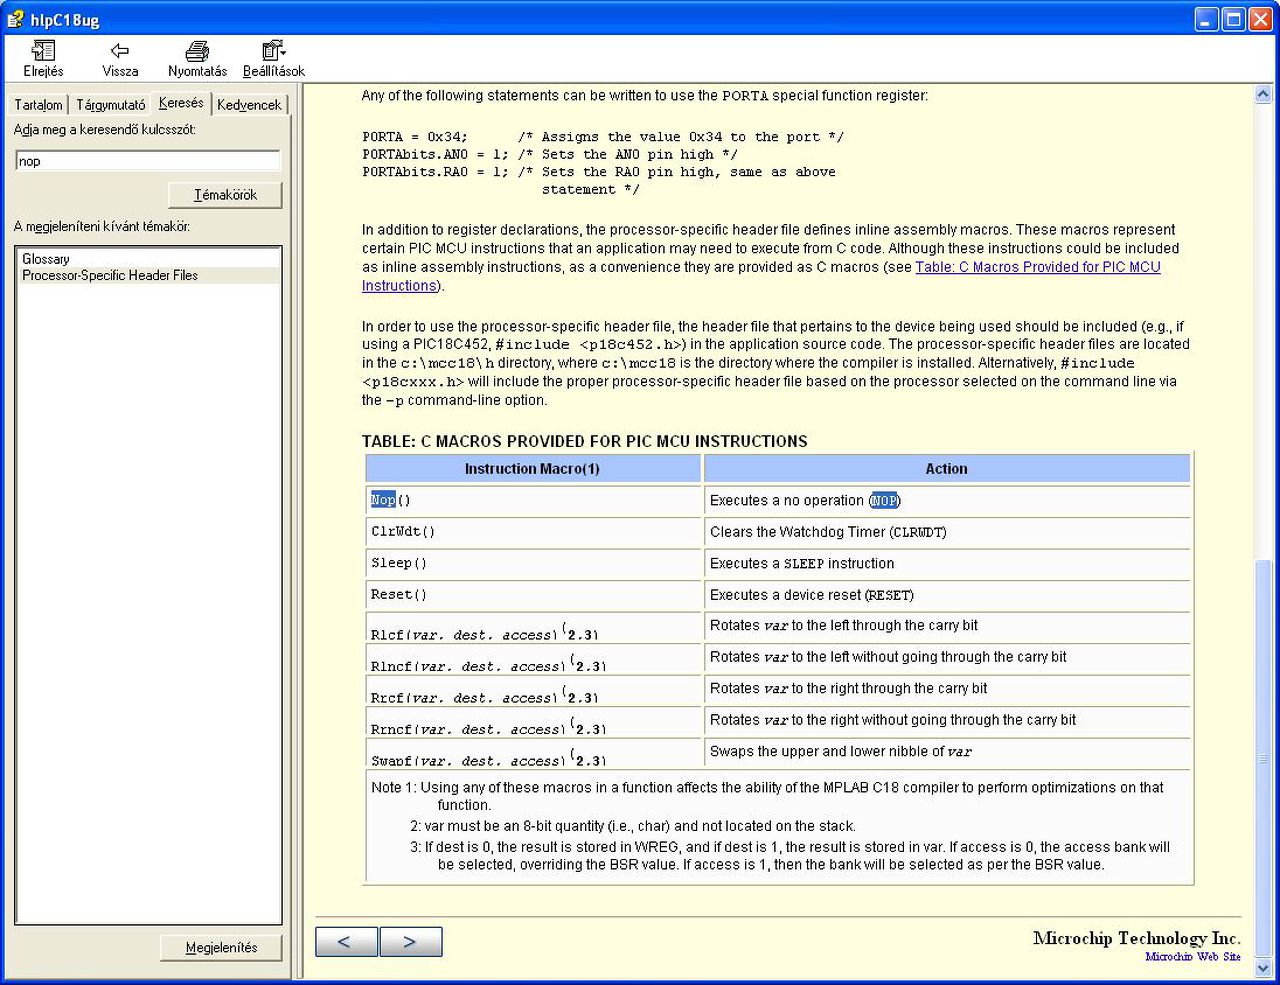Open the Microchip Web Site link
The width and height of the screenshot is (1280, 985).
coord(1193,957)
